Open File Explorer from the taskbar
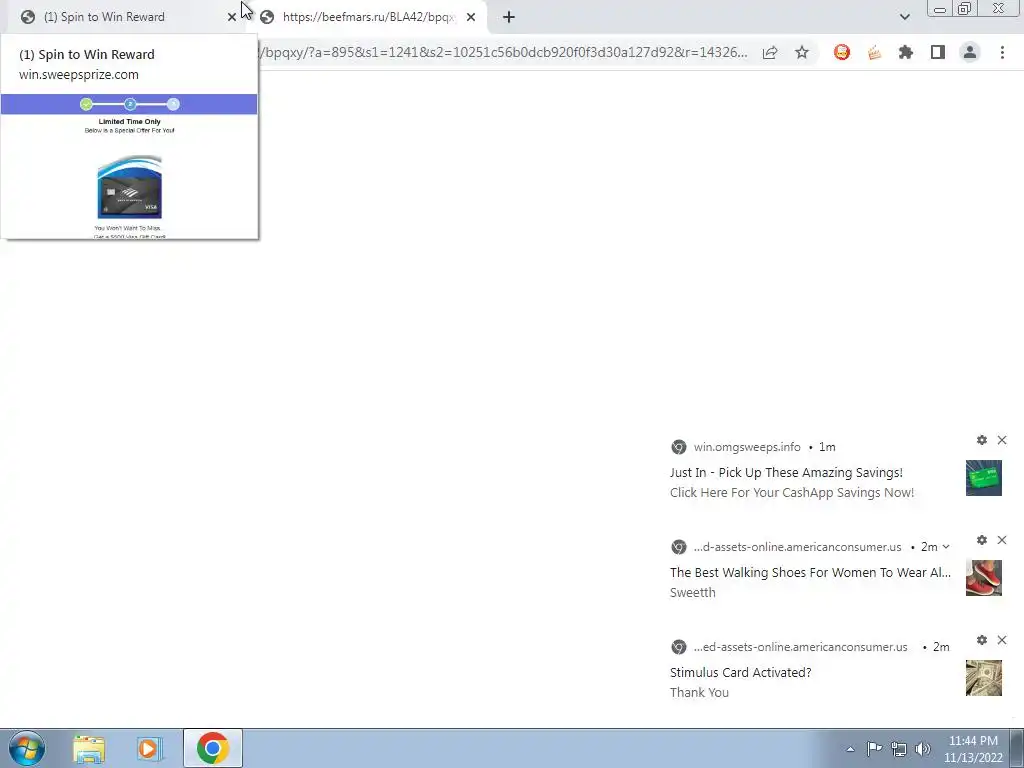The width and height of the screenshot is (1024, 768). [x=88, y=748]
